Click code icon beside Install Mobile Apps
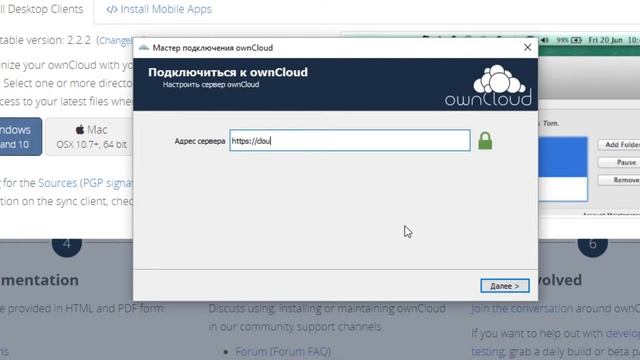Image resolution: width=640 pixels, height=360 pixels. click(x=111, y=9)
